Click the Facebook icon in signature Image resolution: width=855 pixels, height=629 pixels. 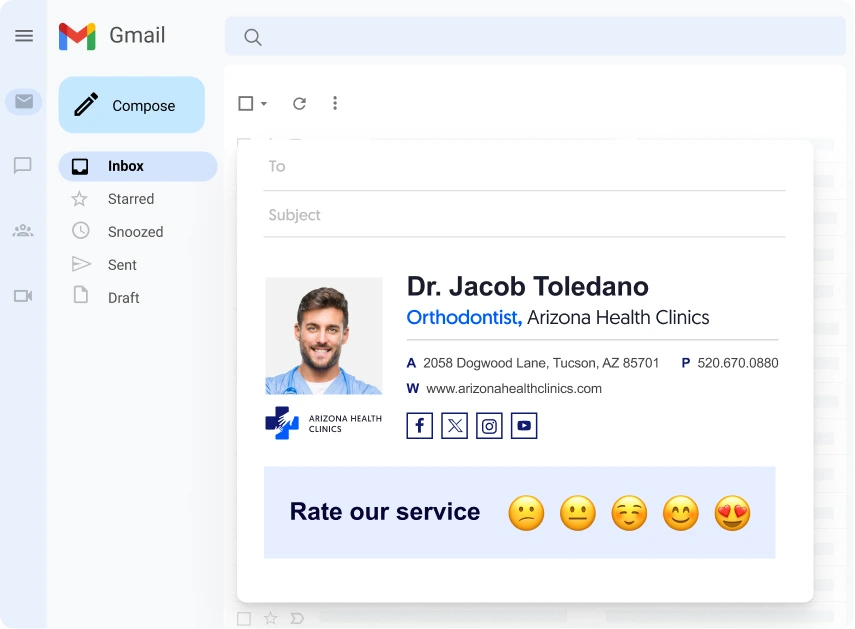click(x=420, y=426)
